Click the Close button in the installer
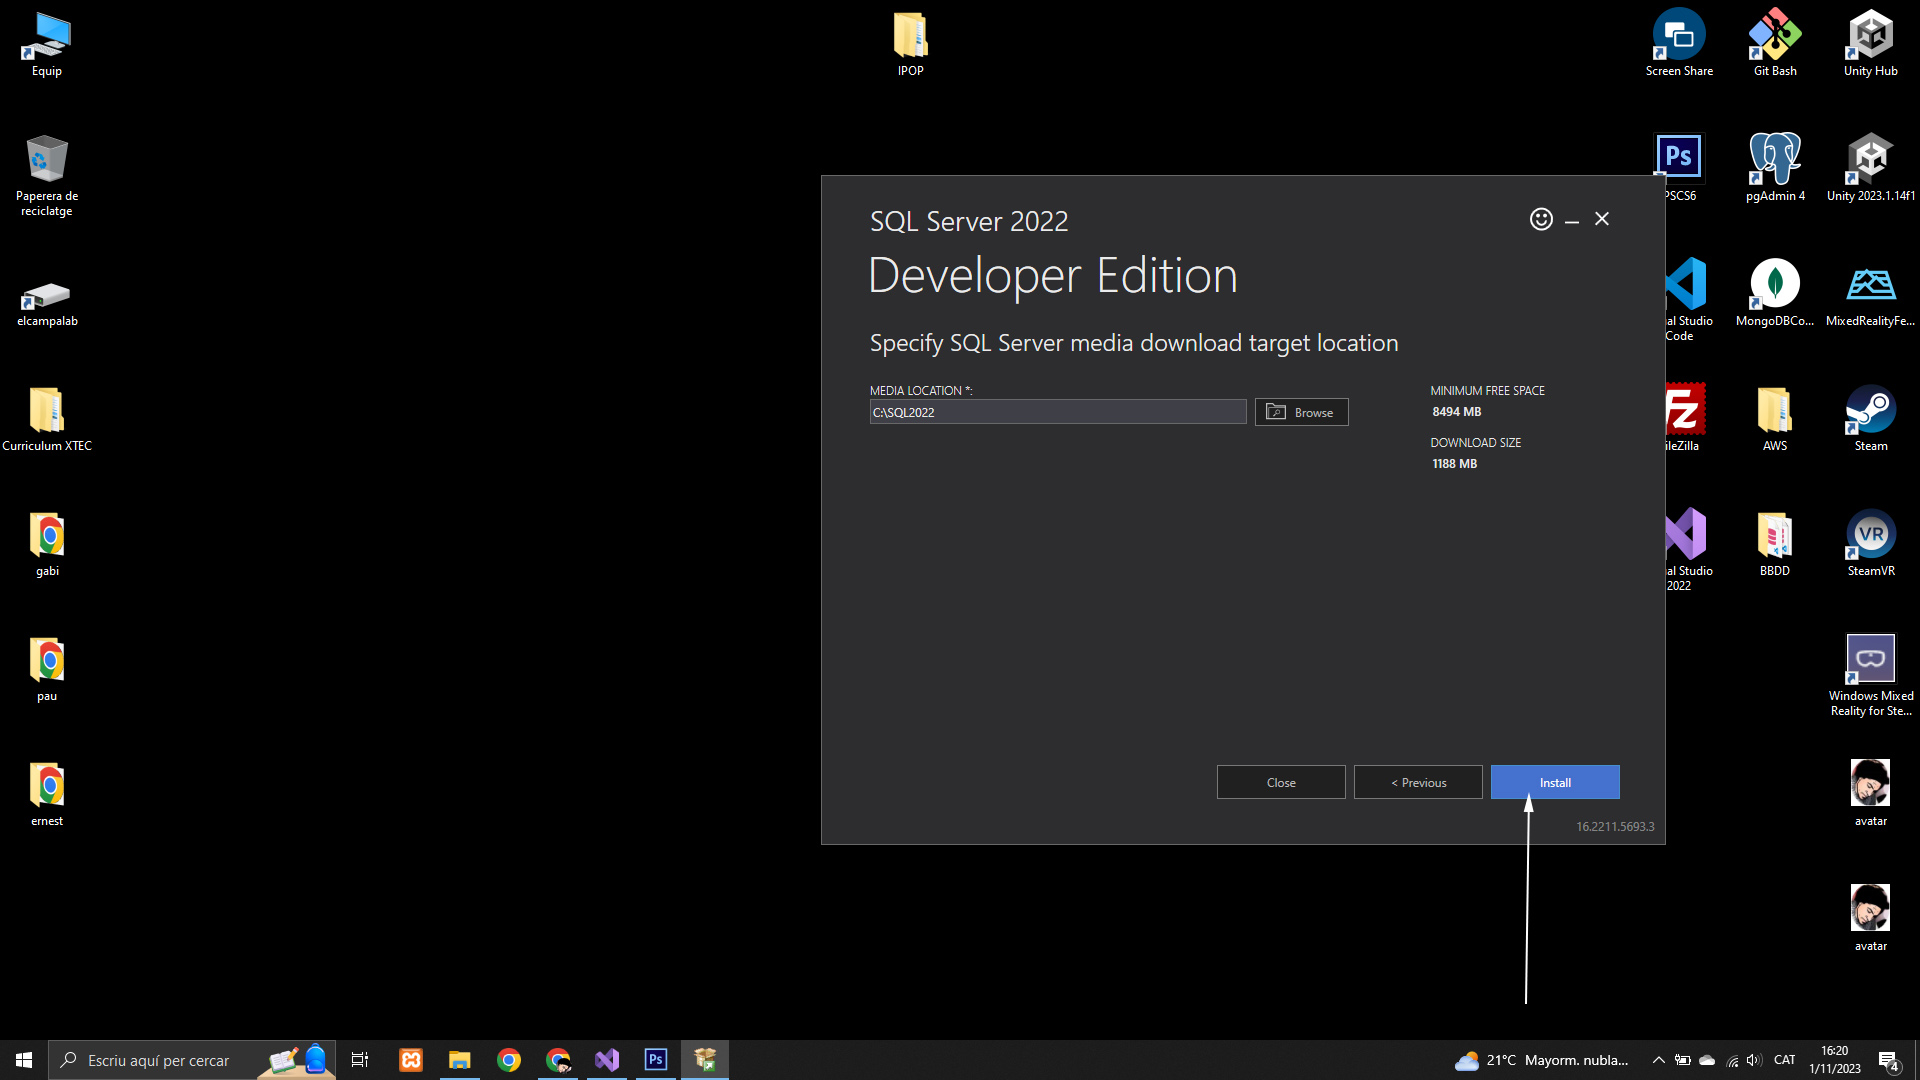The height and width of the screenshot is (1080, 1920). (1280, 782)
